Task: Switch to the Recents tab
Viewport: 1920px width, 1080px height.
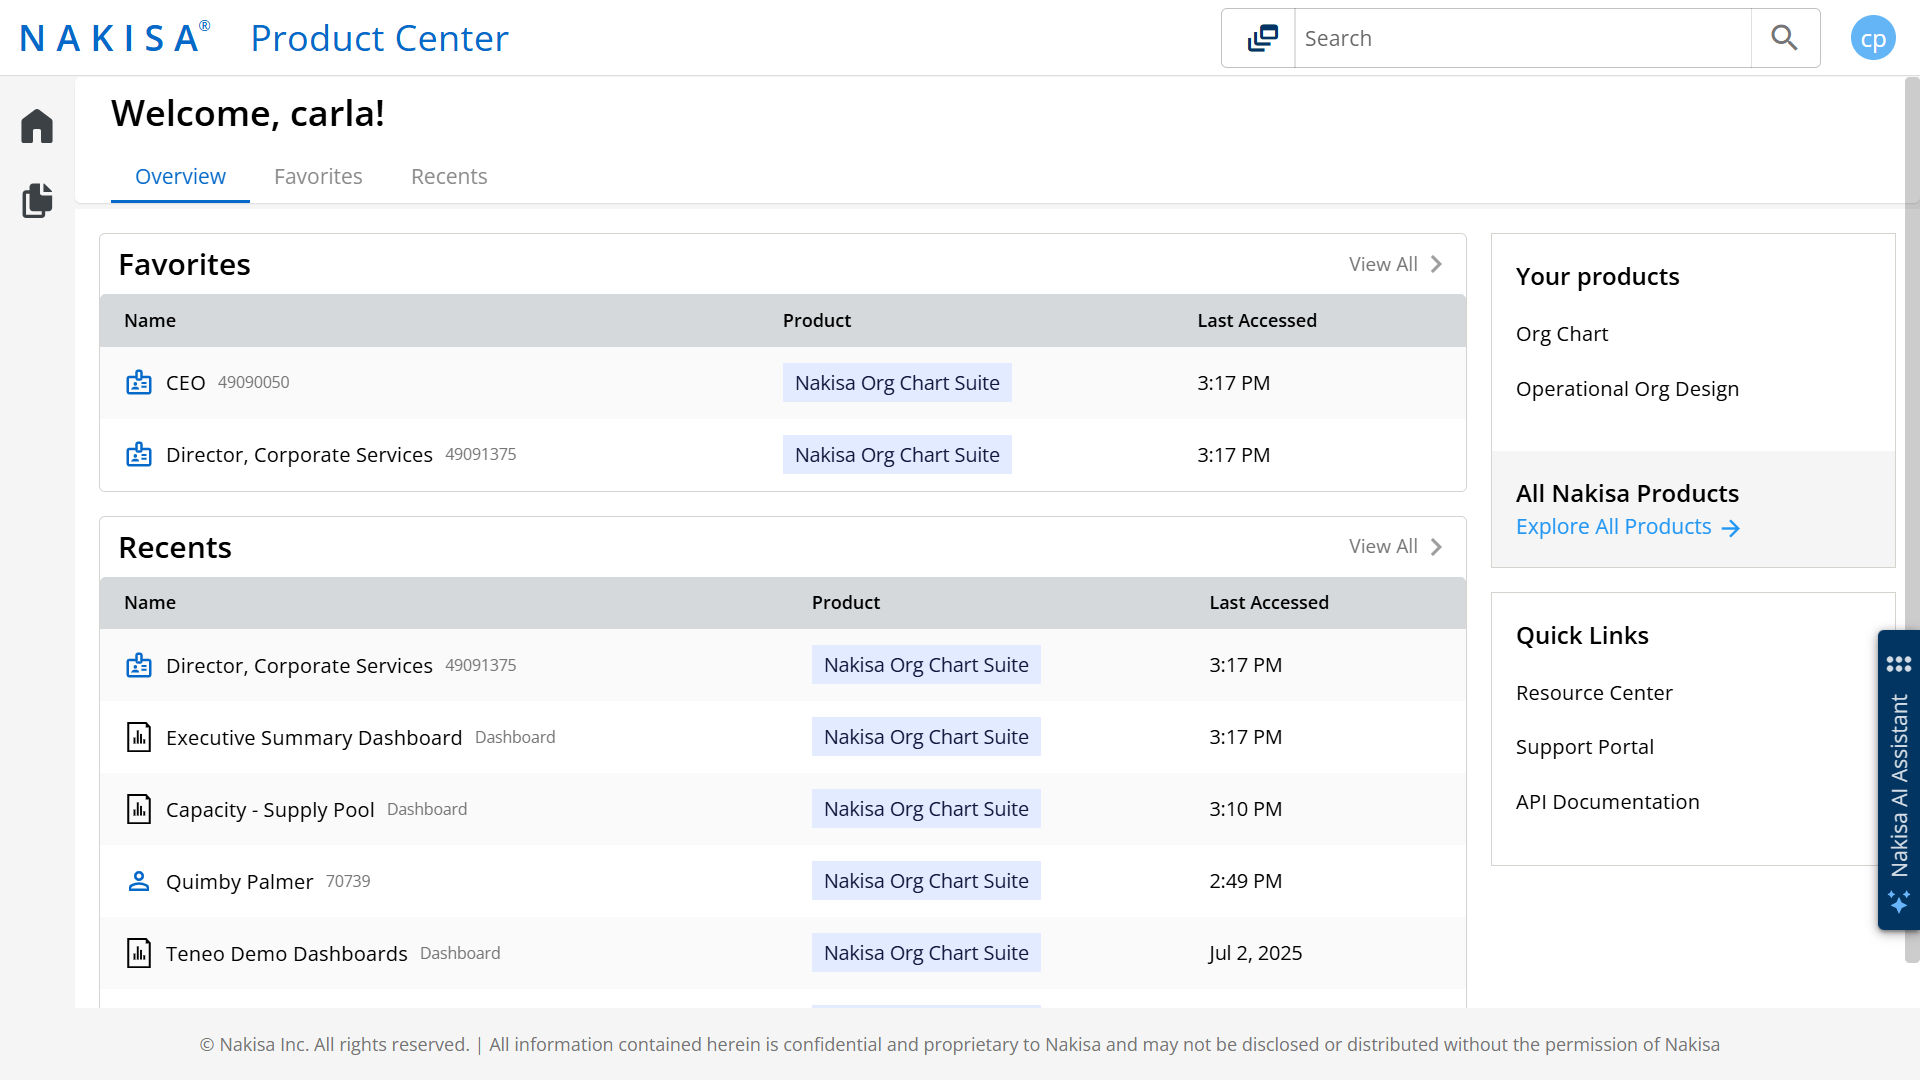Action: click(449, 177)
